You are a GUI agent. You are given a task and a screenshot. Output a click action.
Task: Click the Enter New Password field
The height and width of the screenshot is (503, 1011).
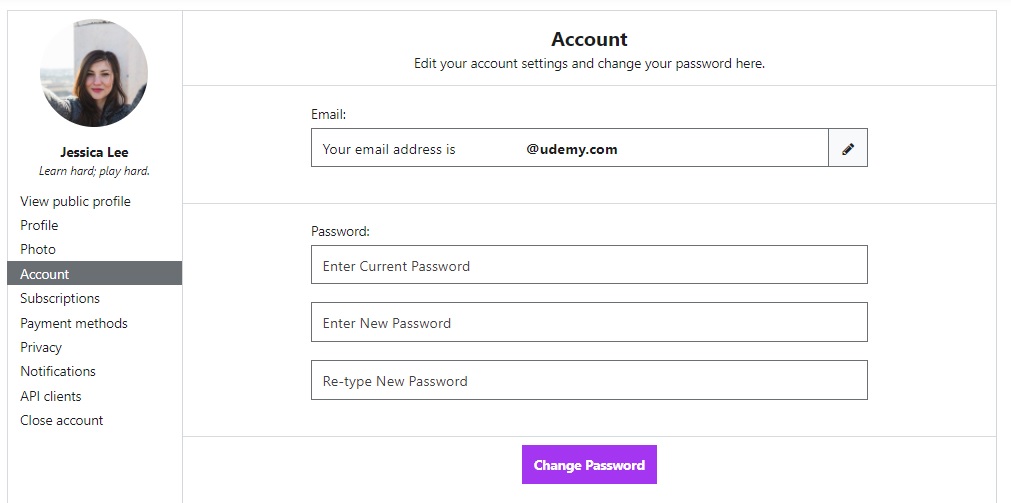click(x=589, y=323)
